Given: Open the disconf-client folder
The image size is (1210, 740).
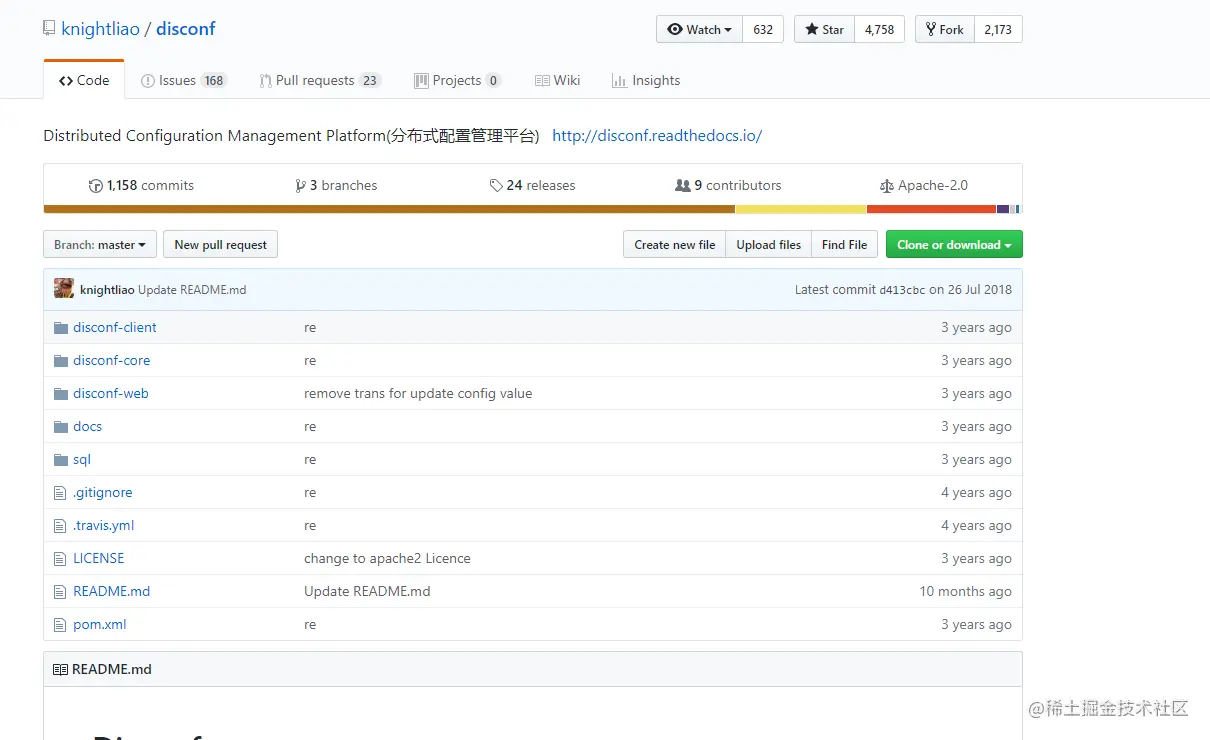Looking at the screenshot, I should [x=115, y=327].
